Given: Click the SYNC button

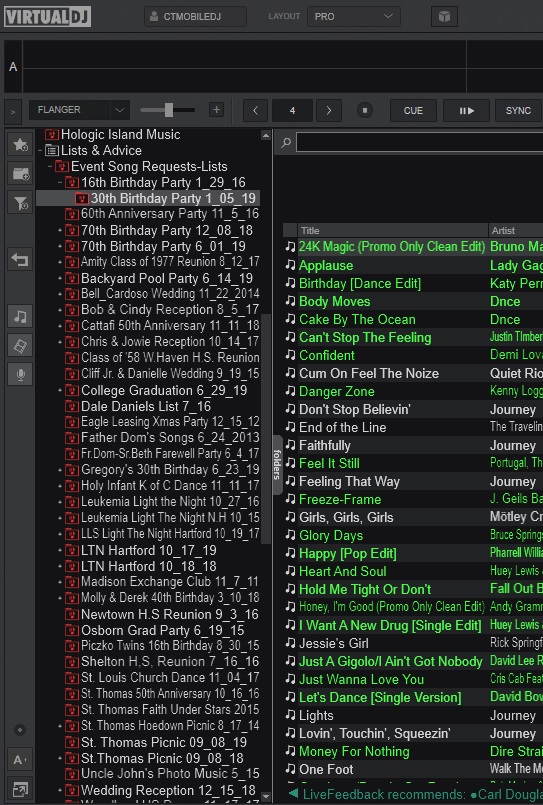Looking at the screenshot, I should (518, 110).
